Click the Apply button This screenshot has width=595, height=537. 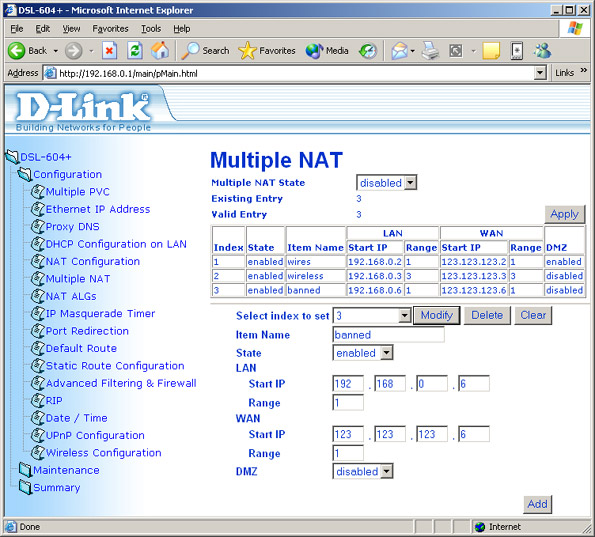click(565, 214)
